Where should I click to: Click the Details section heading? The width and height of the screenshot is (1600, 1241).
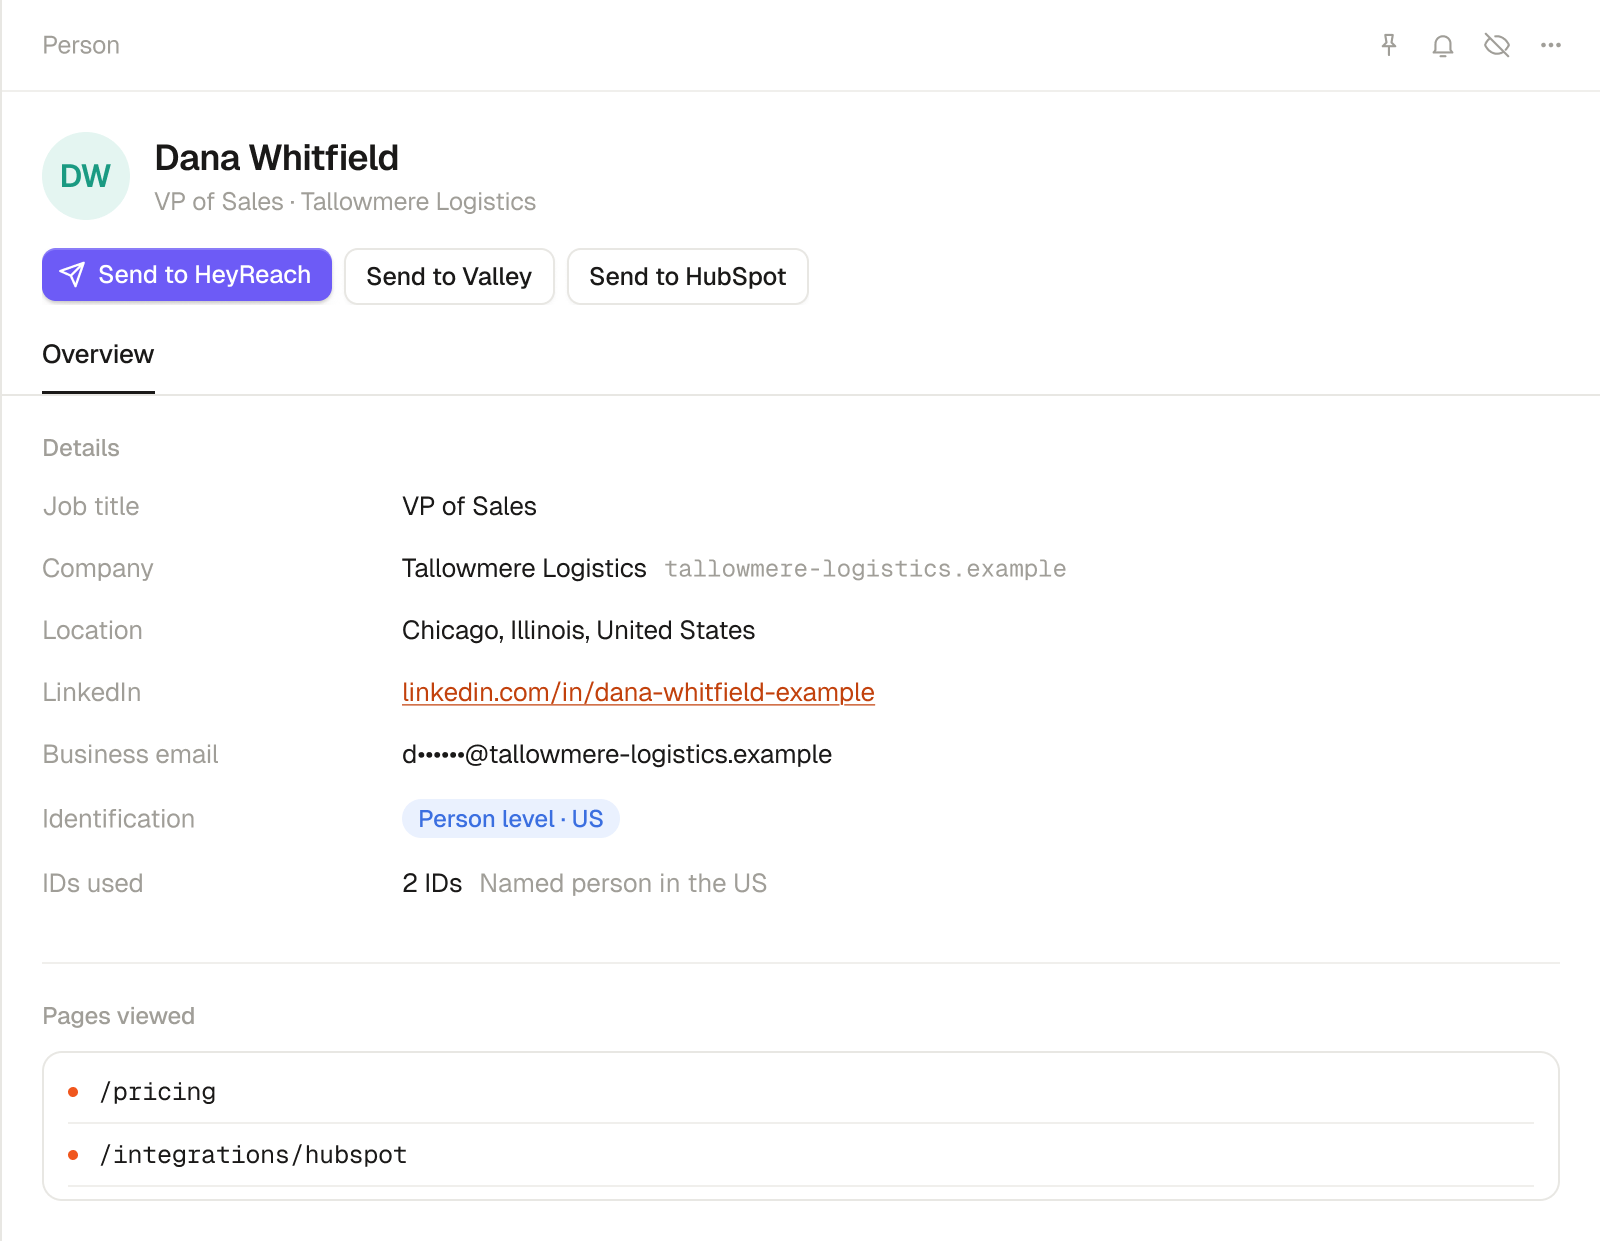(x=81, y=448)
